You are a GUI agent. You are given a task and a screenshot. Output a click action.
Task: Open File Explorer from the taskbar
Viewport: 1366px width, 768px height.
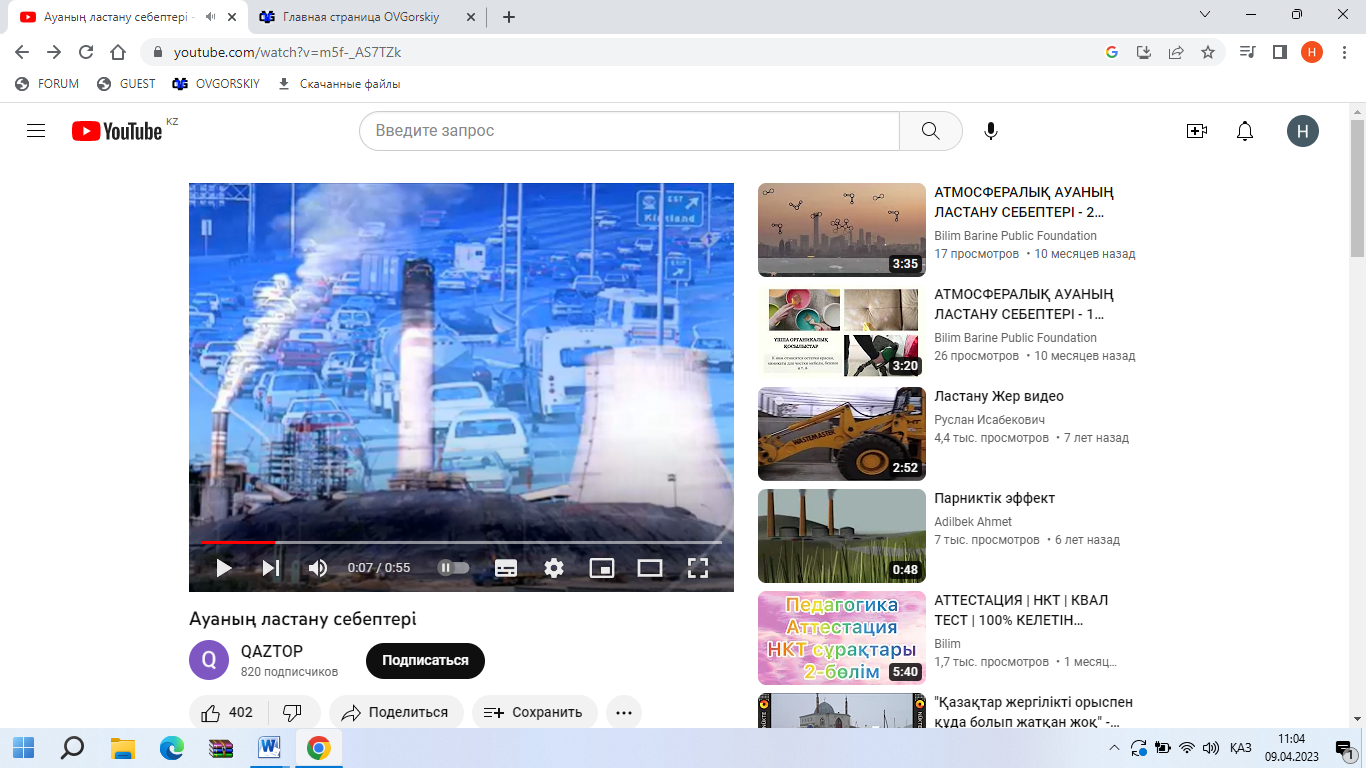tap(122, 747)
